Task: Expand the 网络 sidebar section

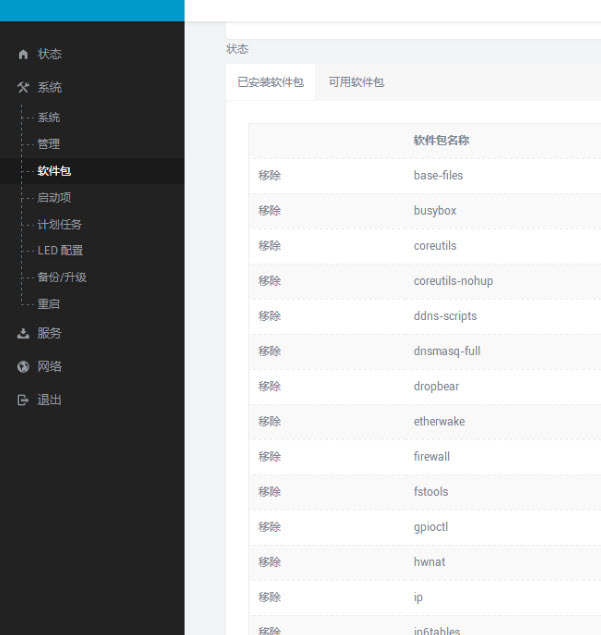Action: (x=50, y=367)
